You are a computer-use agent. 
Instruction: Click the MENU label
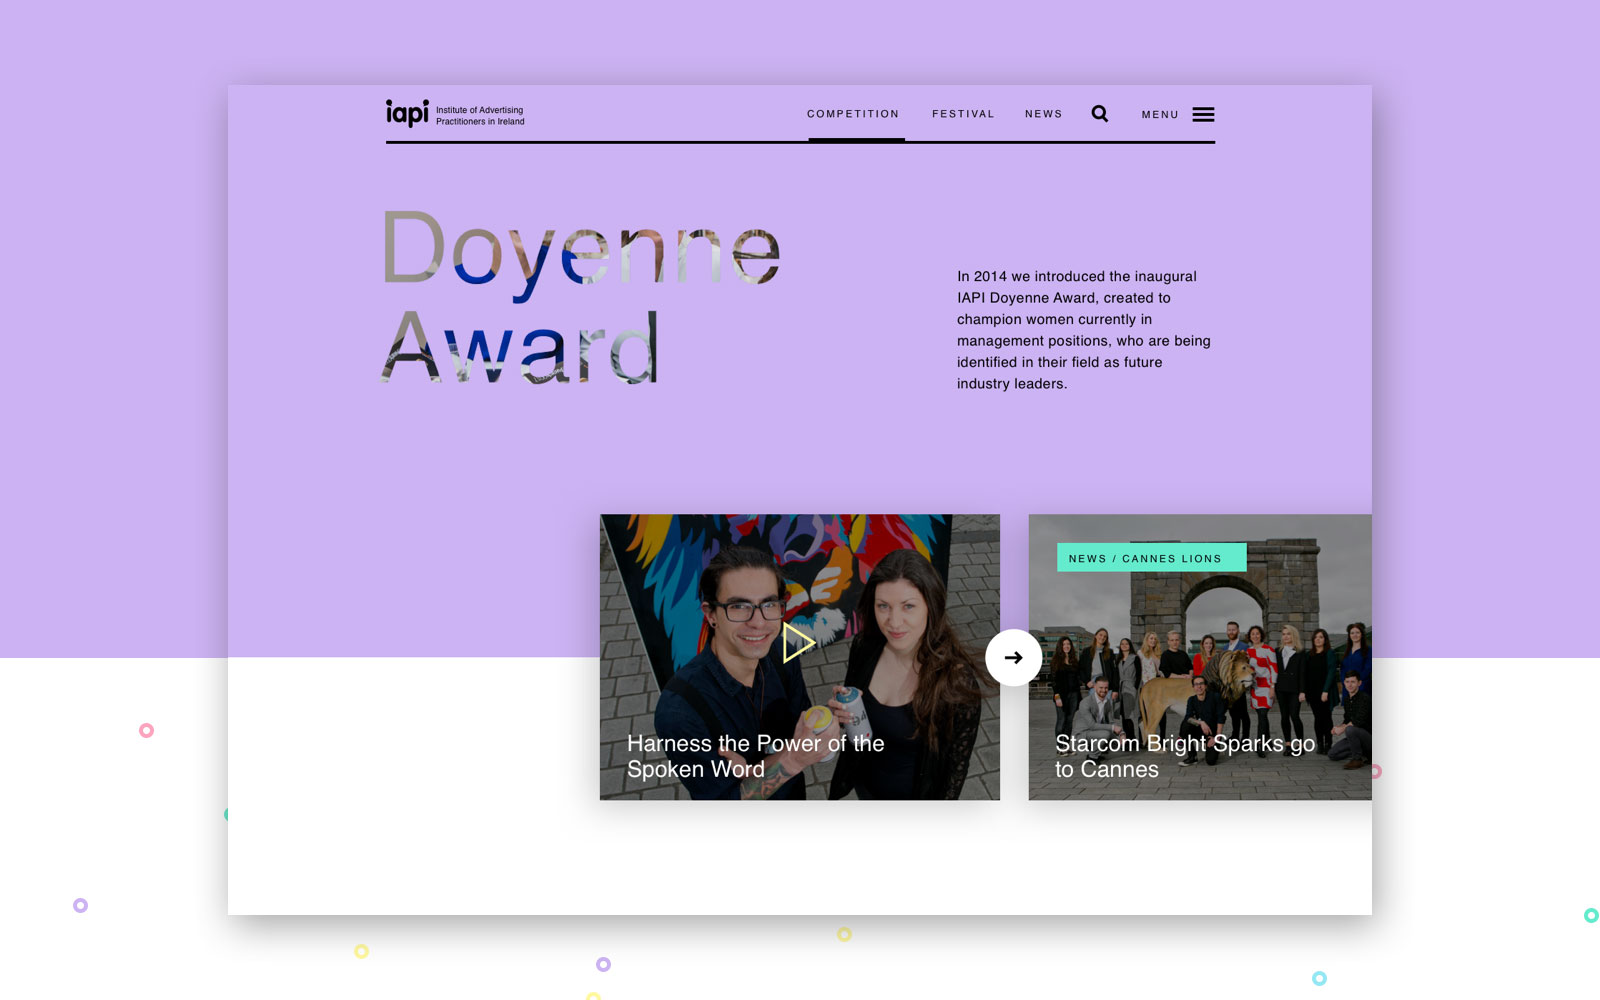point(1160,115)
